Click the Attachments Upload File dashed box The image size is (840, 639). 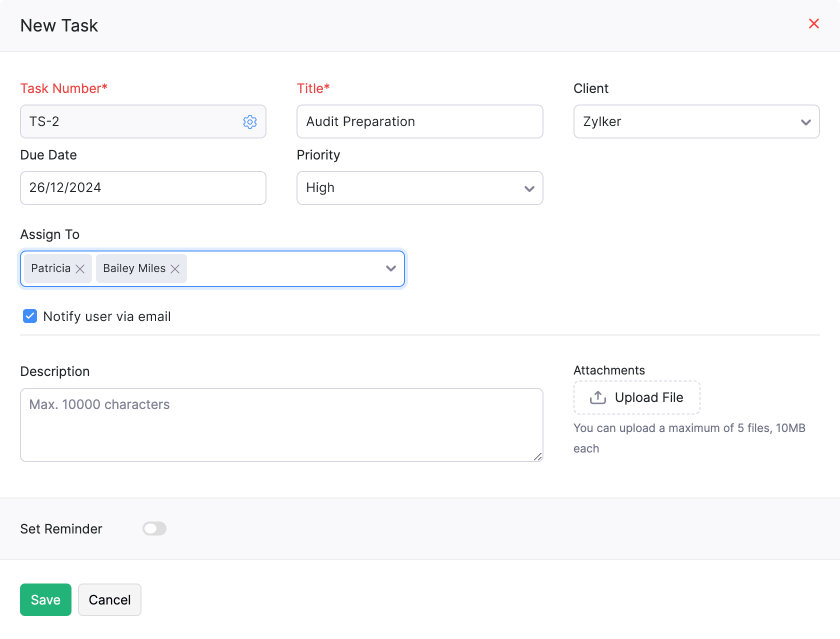point(637,397)
